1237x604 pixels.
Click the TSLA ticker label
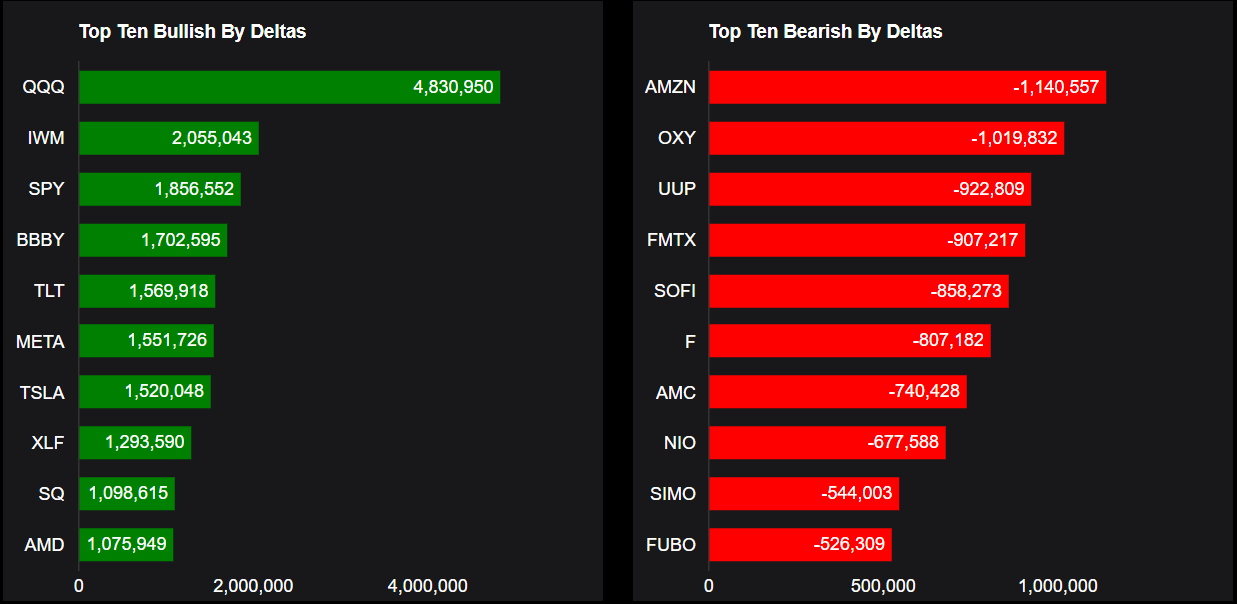[x=43, y=393]
